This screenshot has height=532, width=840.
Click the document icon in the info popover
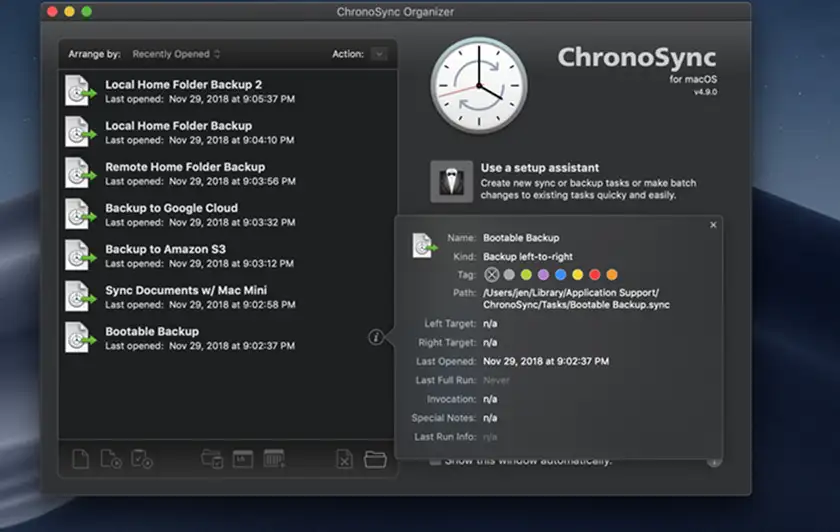pyautogui.click(x=424, y=246)
